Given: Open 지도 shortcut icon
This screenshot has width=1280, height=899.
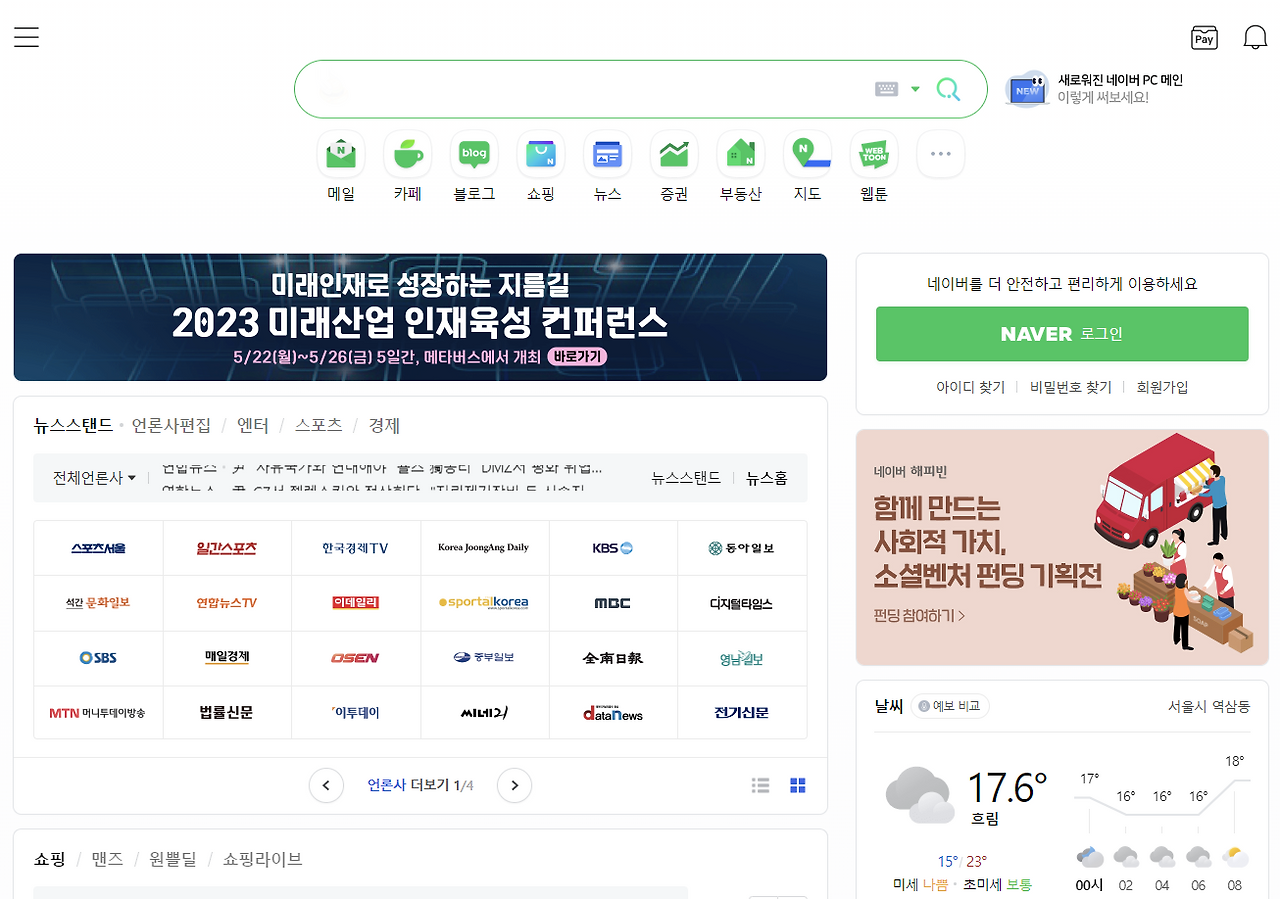Looking at the screenshot, I should tap(807, 155).
